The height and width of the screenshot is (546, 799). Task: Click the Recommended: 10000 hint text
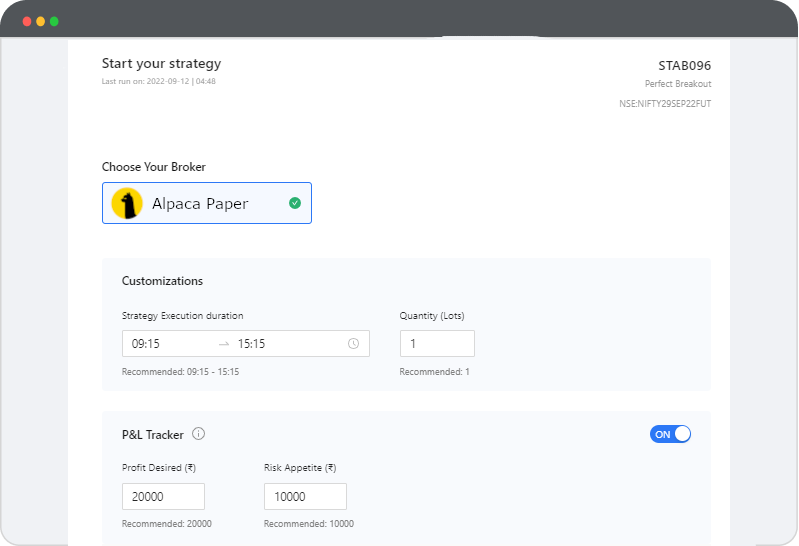point(309,524)
